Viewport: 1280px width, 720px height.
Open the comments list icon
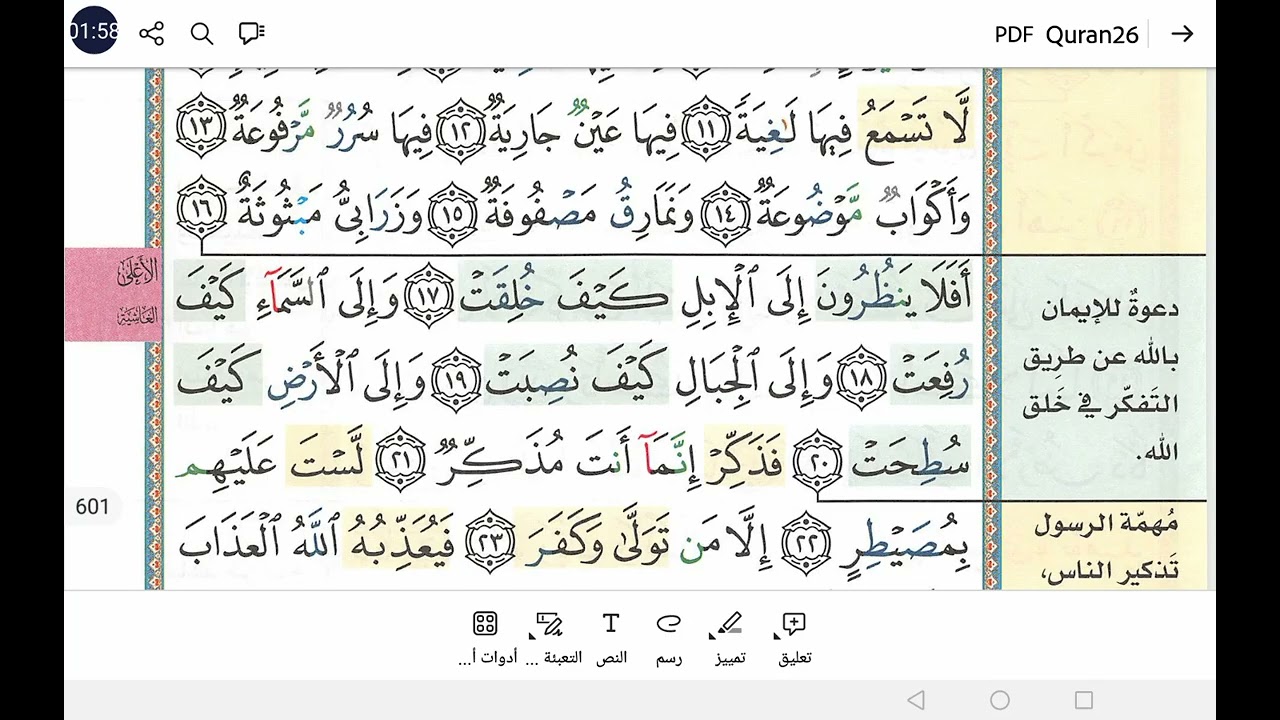pos(252,34)
